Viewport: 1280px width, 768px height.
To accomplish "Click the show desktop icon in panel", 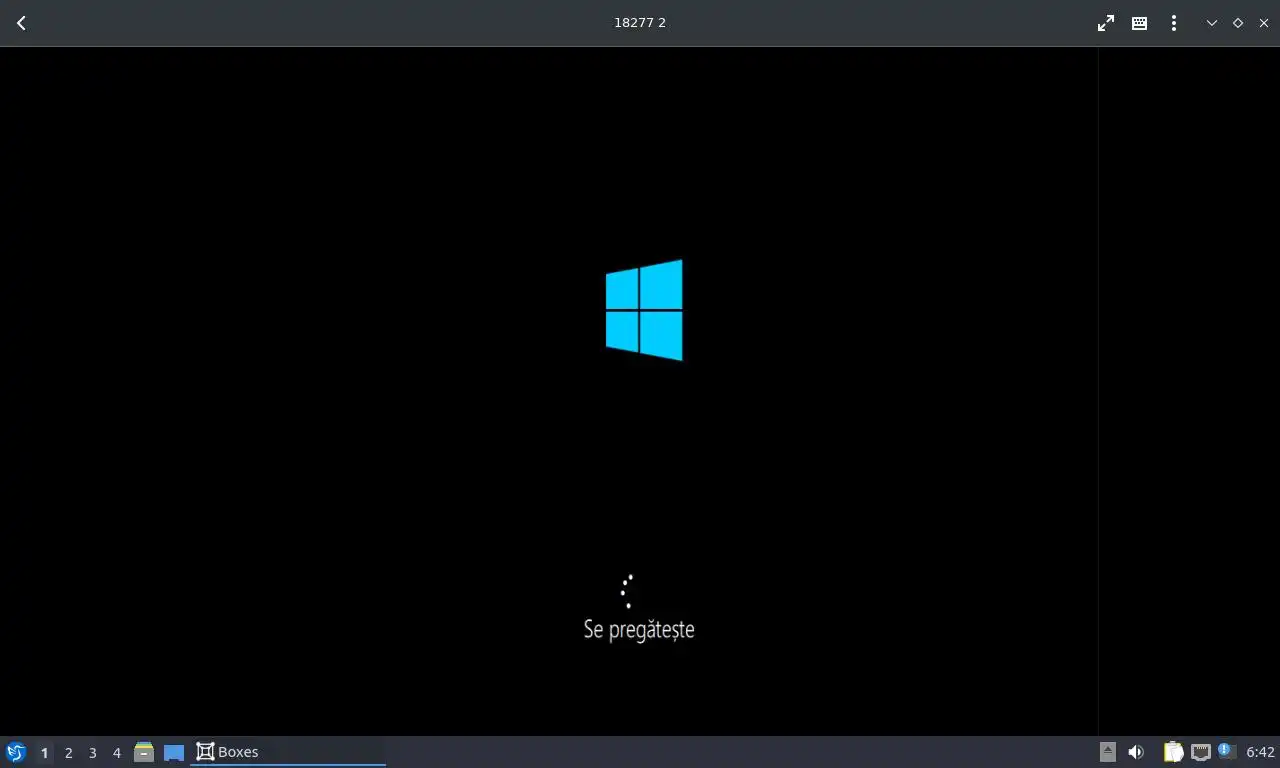I will tap(174, 752).
